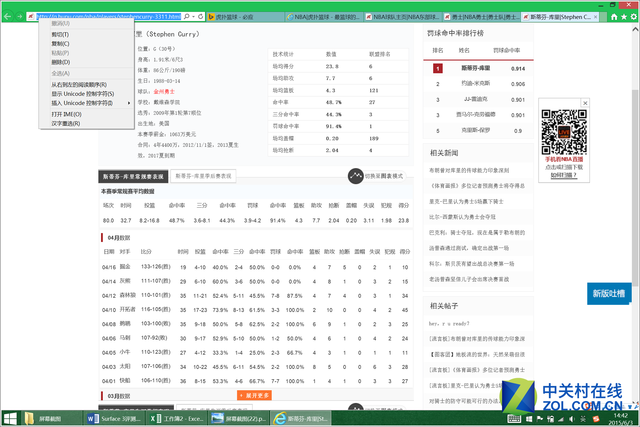Viewport: 640px width, 427px height.
Task: Select the 斯蒂芬-库里季后赛表现 tab
Action: pyautogui.click(x=203, y=176)
